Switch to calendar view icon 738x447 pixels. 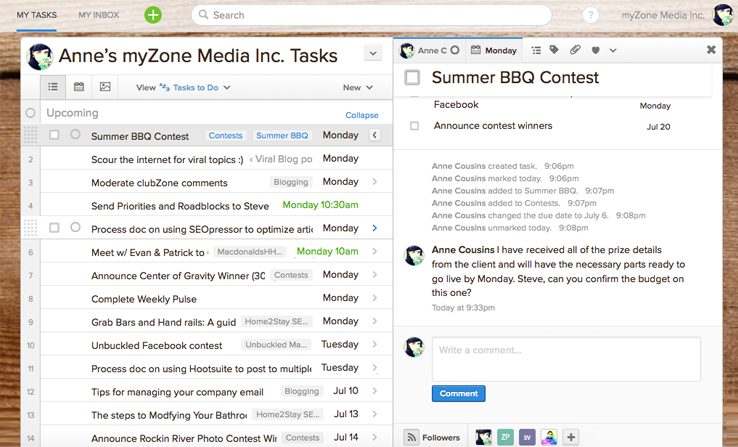coord(79,87)
